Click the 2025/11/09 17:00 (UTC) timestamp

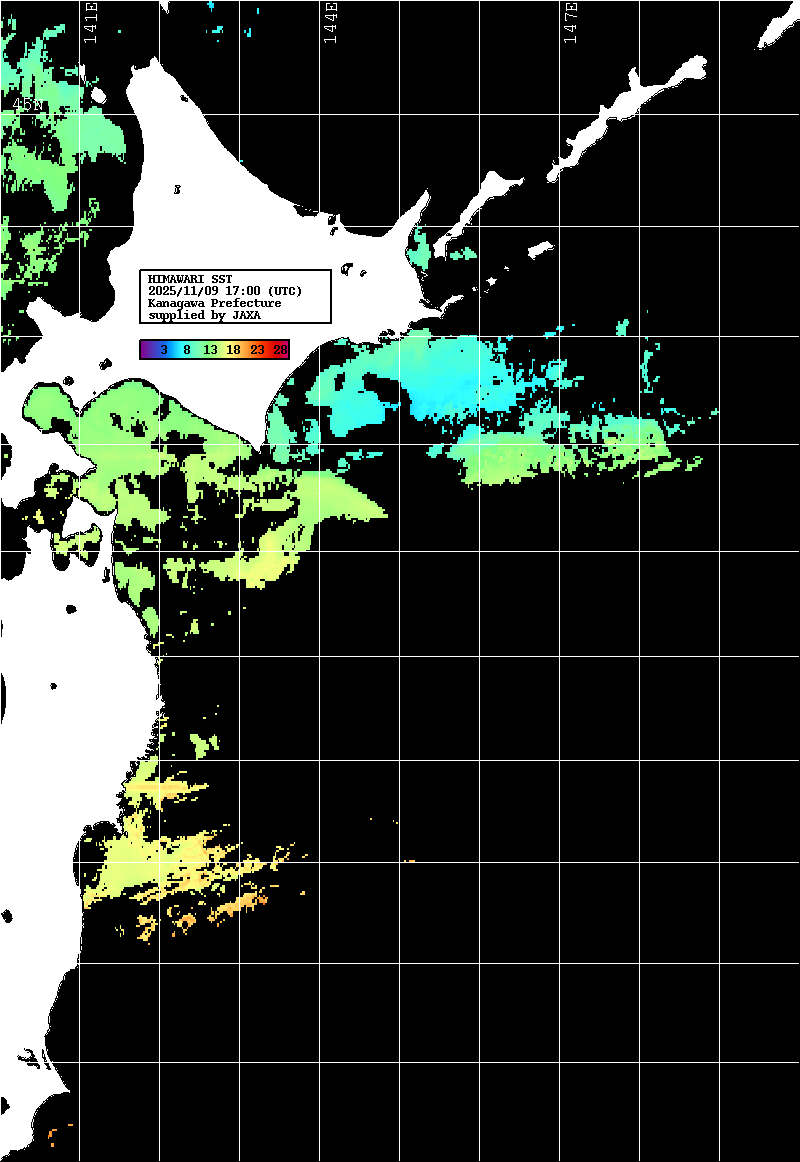click(x=225, y=291)
